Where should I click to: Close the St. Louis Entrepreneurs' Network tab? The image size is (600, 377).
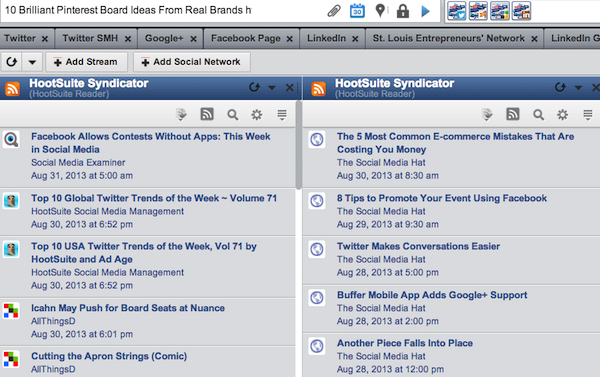pos(535,39)
